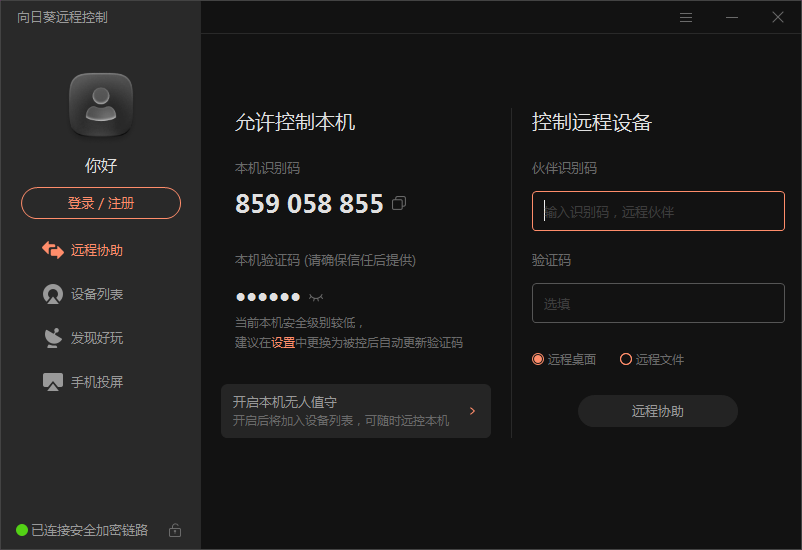Viewport: 802px width, 550px height.
Task: Select the 远程文件 radio option
Action: [x=626, y=359]
